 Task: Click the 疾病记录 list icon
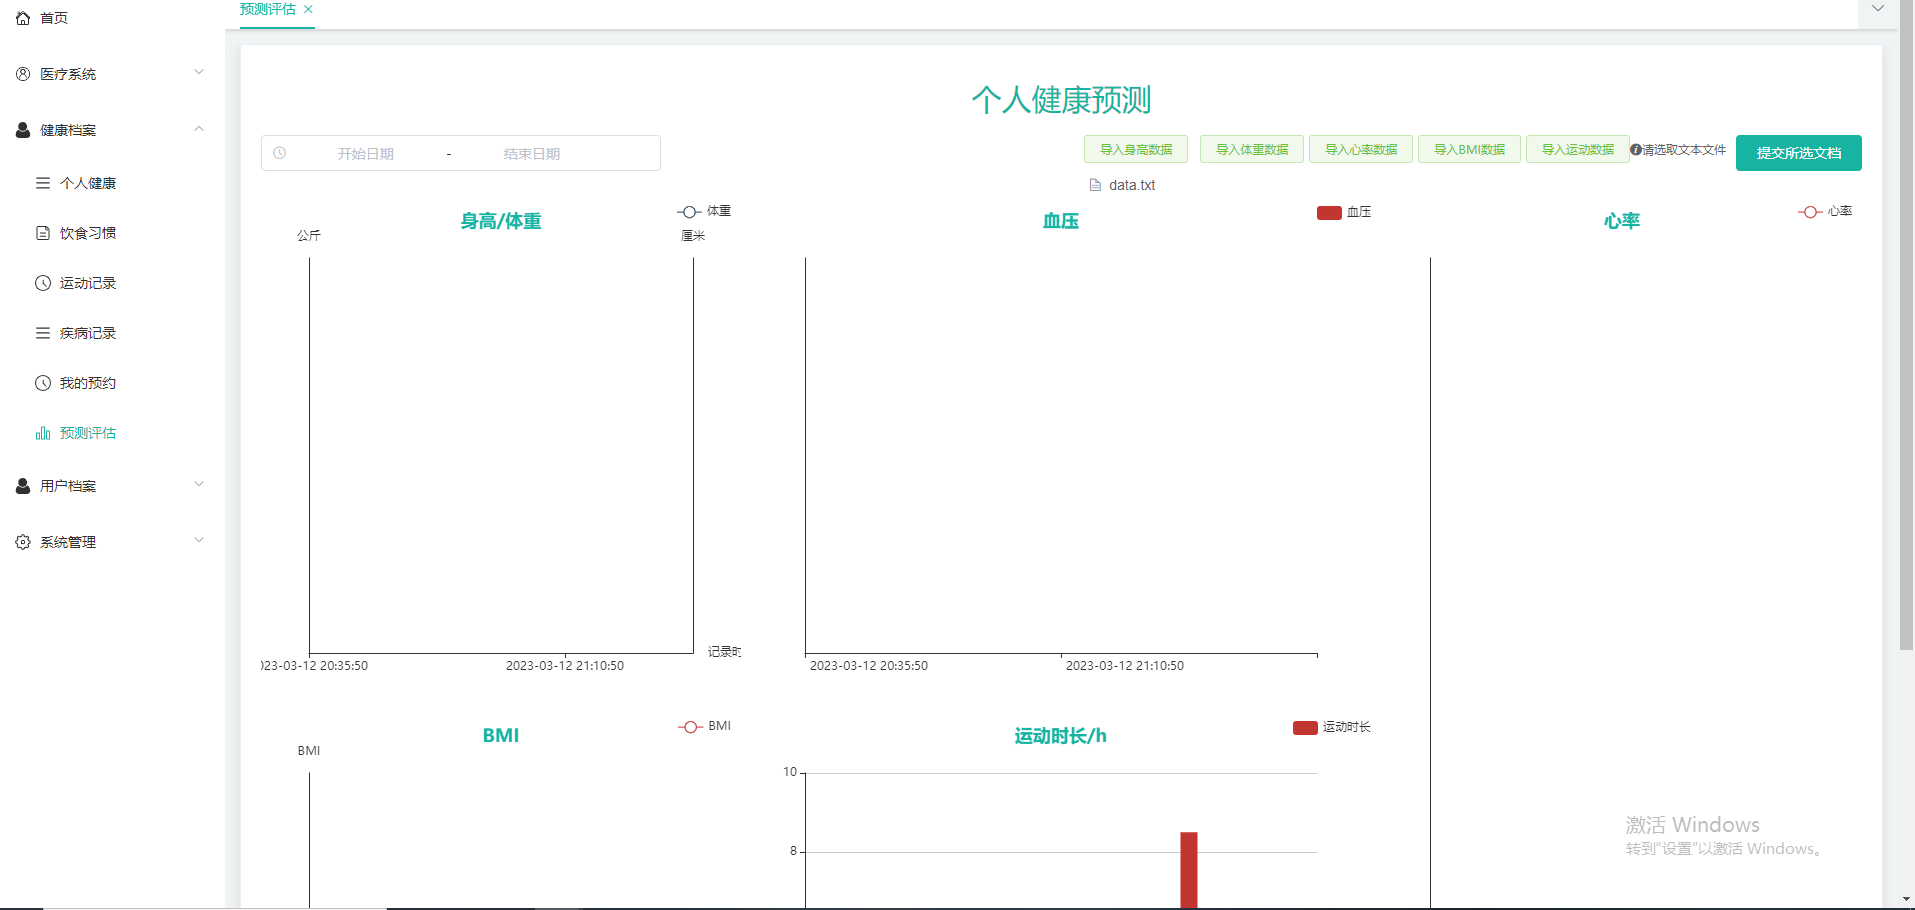click(43, 333)
